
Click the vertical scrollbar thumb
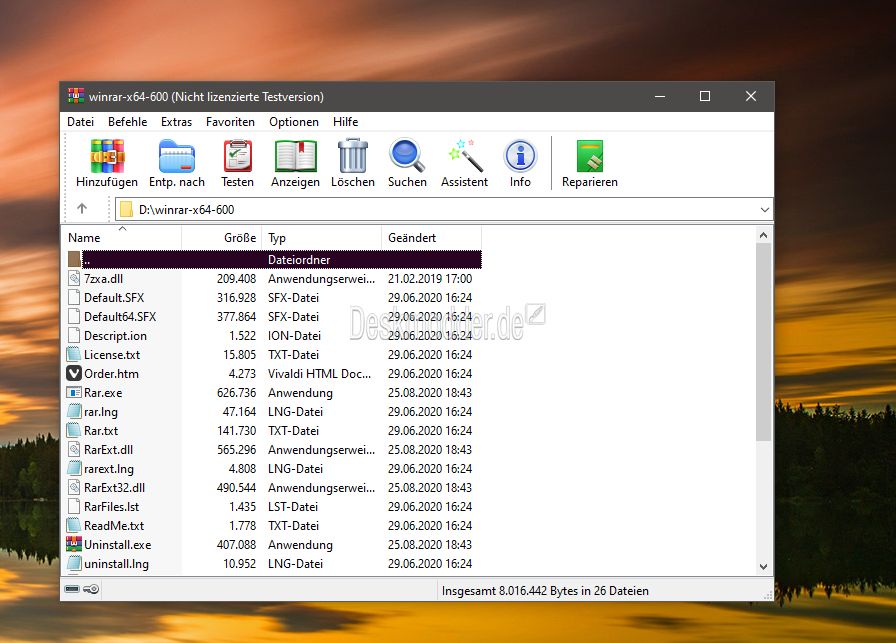coord(763,342)
